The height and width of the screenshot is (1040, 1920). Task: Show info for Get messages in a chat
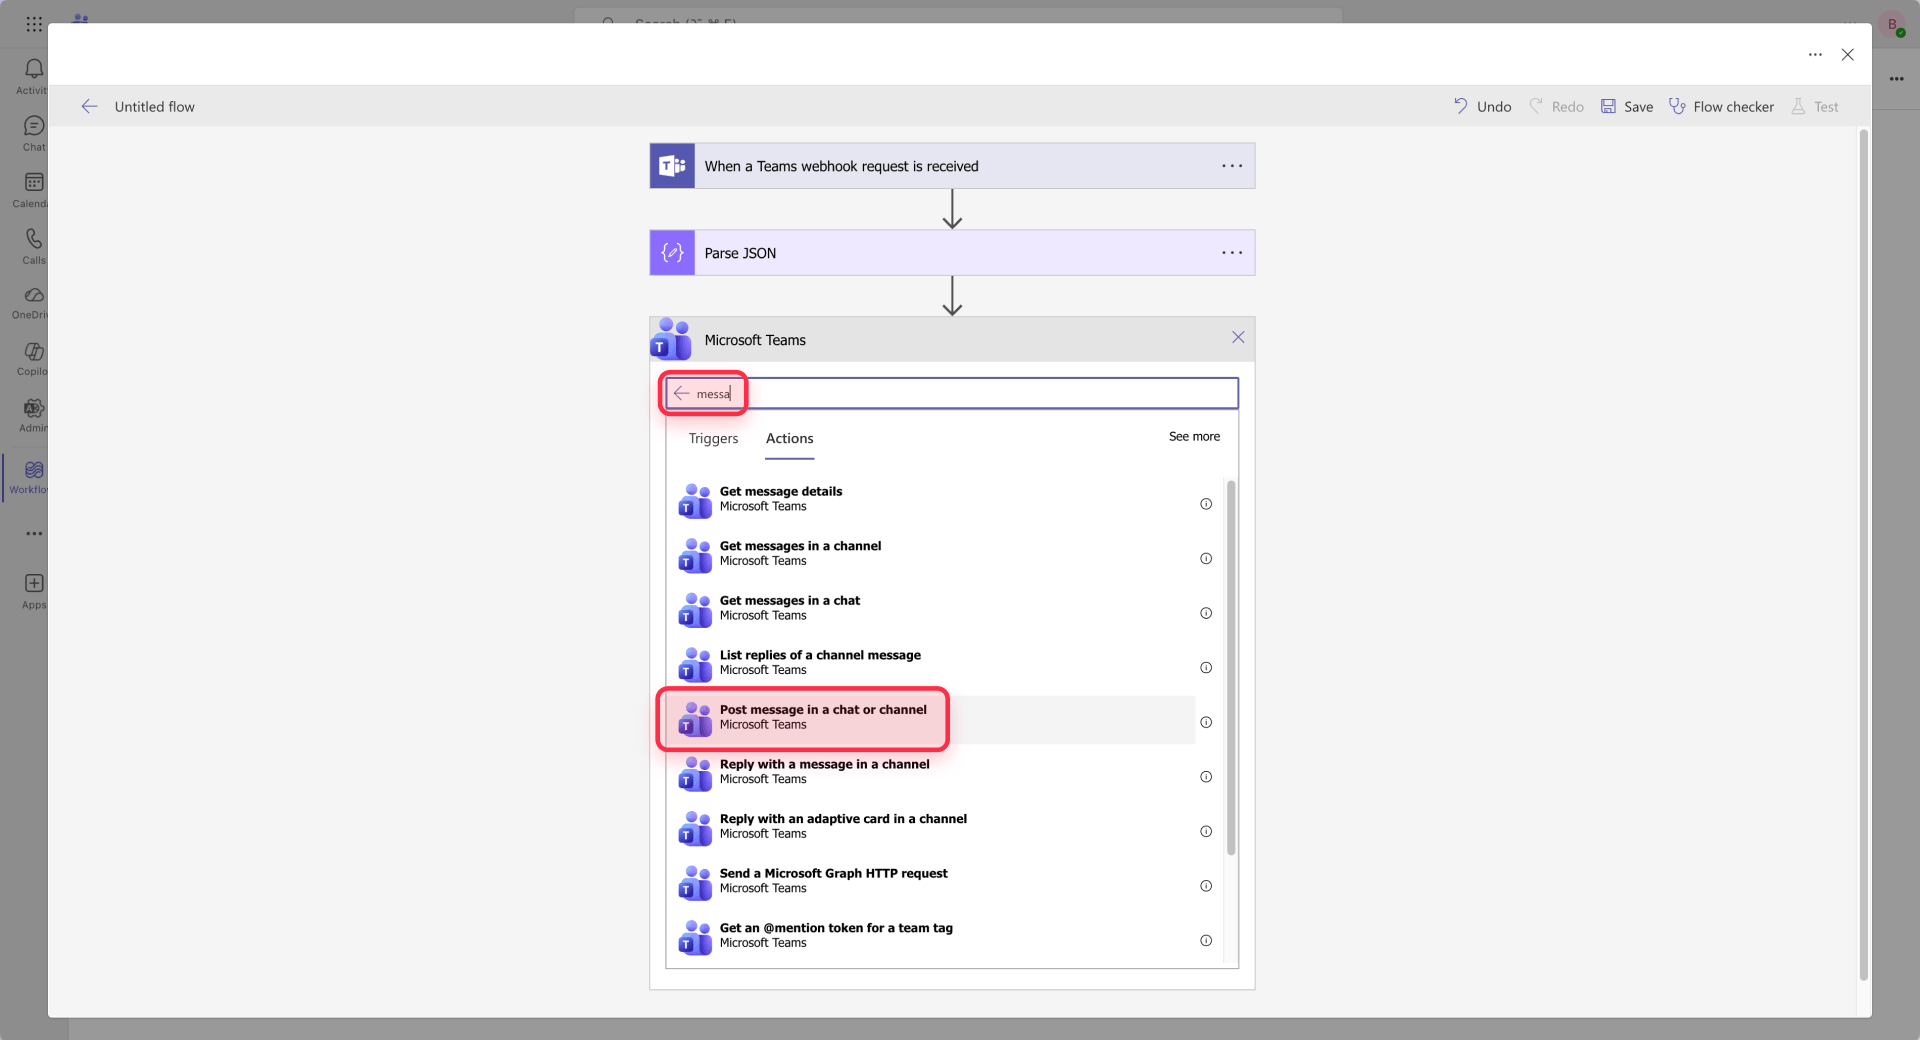tap(1206, 613)
